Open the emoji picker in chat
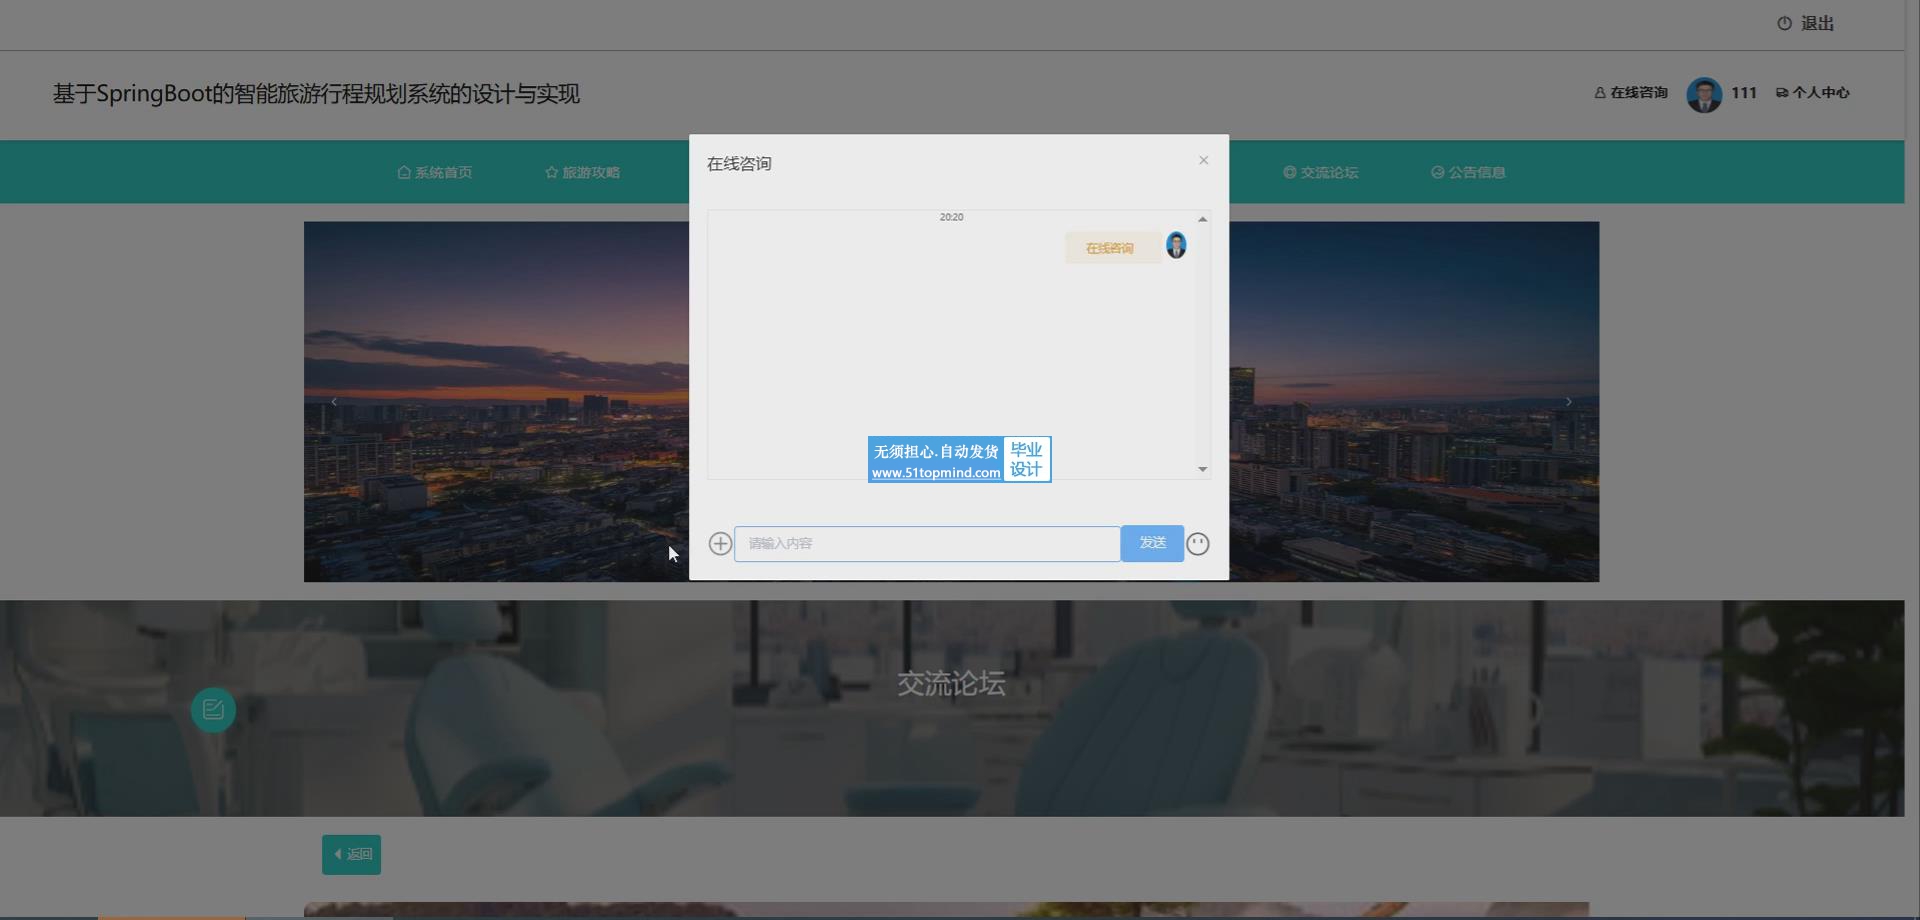 [x=1197, y=543]
